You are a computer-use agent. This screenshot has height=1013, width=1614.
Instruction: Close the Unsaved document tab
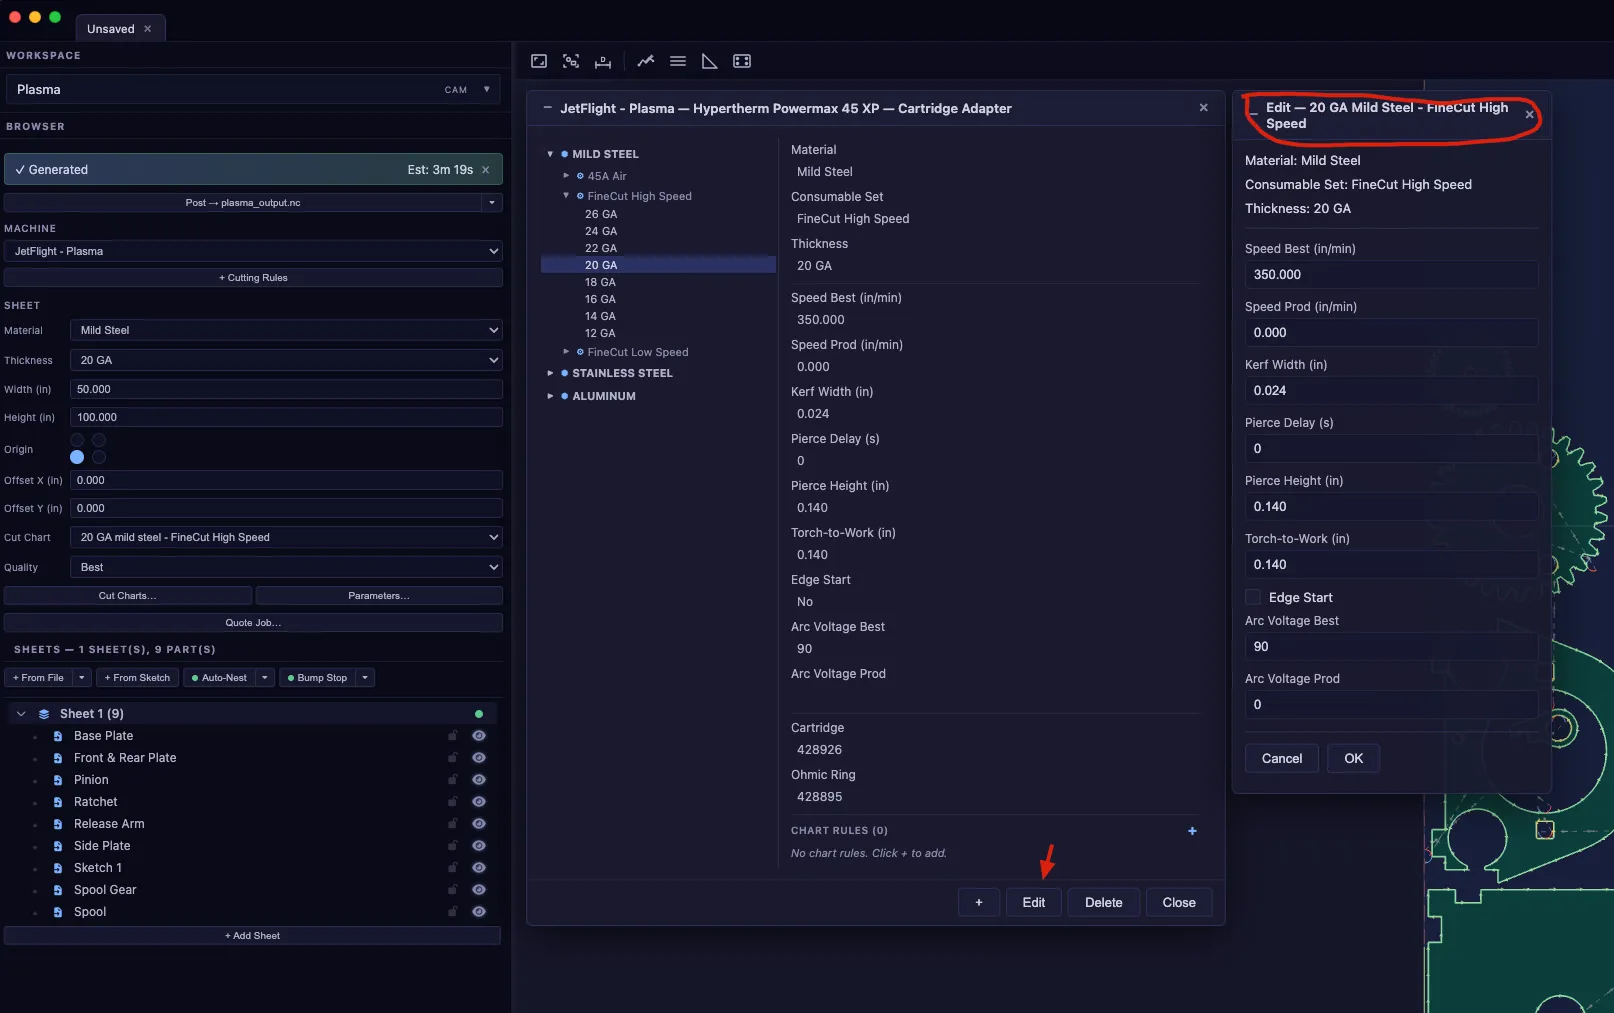[x=148, y=29]
